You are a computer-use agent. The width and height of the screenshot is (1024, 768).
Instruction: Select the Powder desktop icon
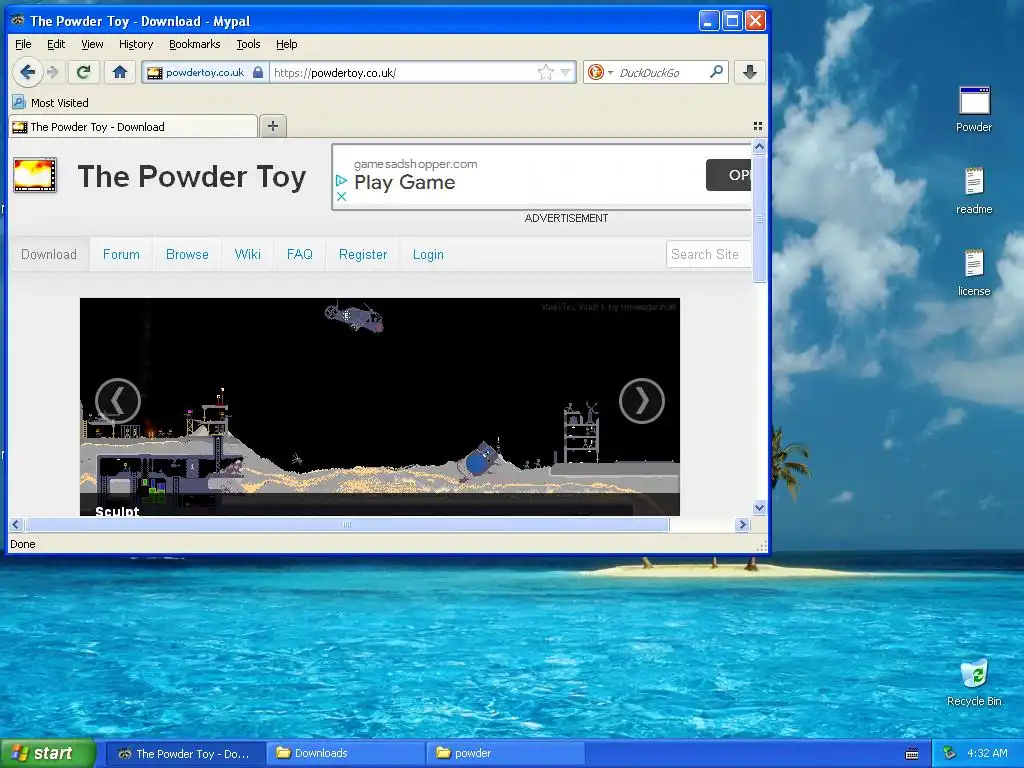[x=974, y=110]
